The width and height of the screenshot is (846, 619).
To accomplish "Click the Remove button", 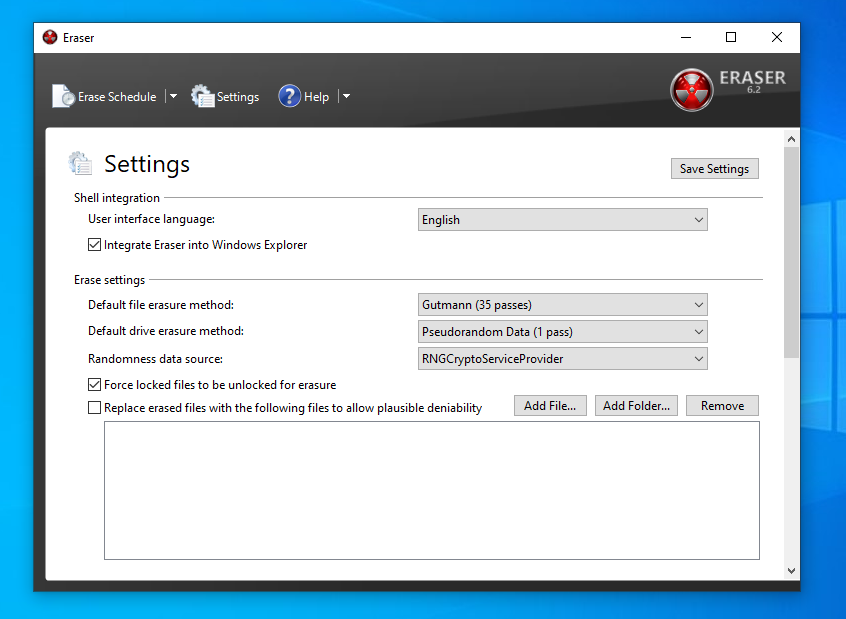I will pos(722,406).
